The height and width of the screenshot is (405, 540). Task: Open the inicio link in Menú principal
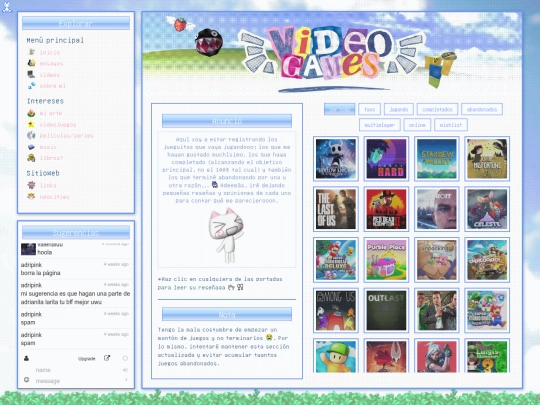pos(50,52)
